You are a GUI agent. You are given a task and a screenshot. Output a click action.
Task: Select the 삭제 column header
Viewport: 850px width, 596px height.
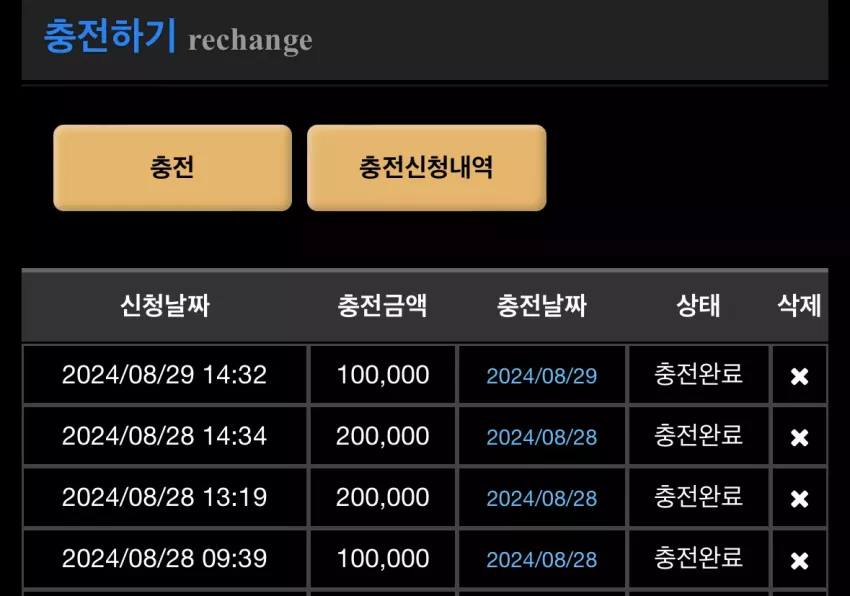coord(799,305)
